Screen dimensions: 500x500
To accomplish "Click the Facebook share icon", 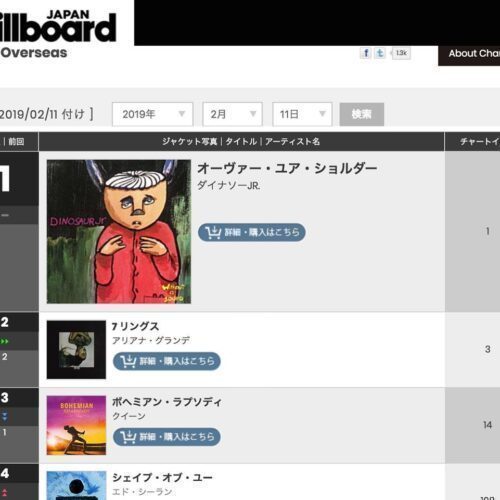I will 366,53.
